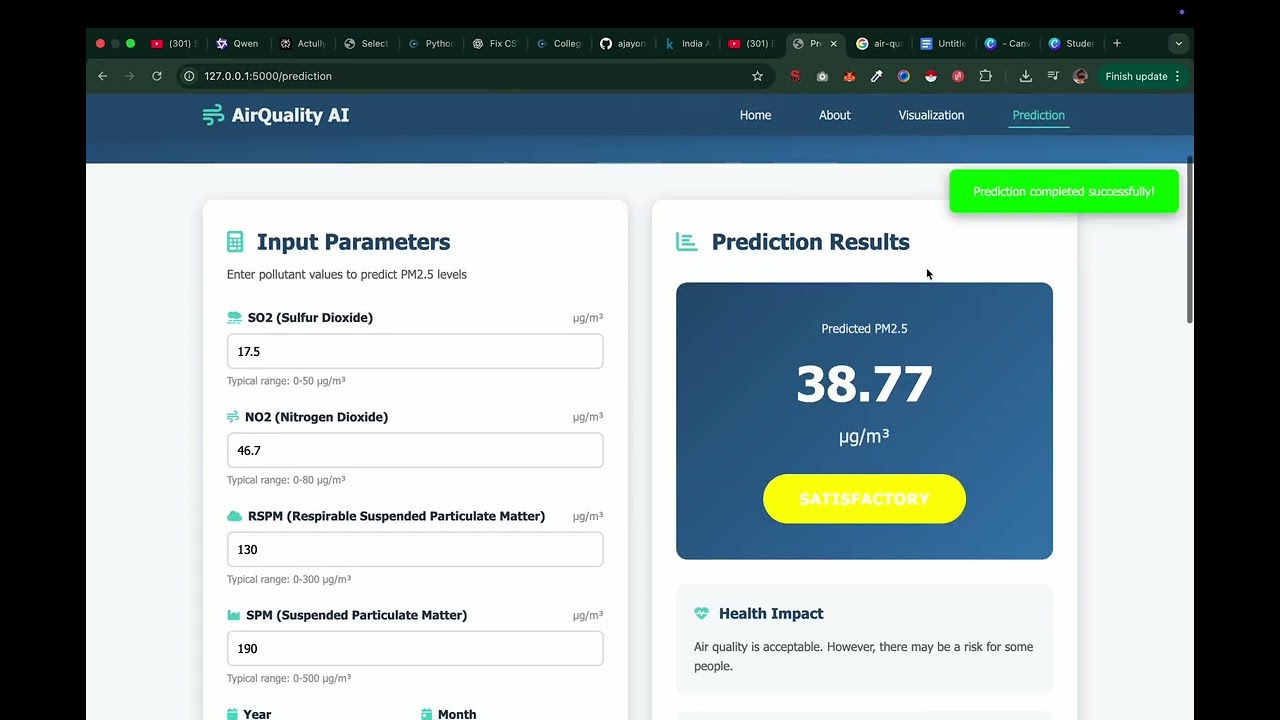Bookmark this page with the star icon
Image resolution: width=1280 pixels, height=720 pixels.
click(x=757, y=76)
